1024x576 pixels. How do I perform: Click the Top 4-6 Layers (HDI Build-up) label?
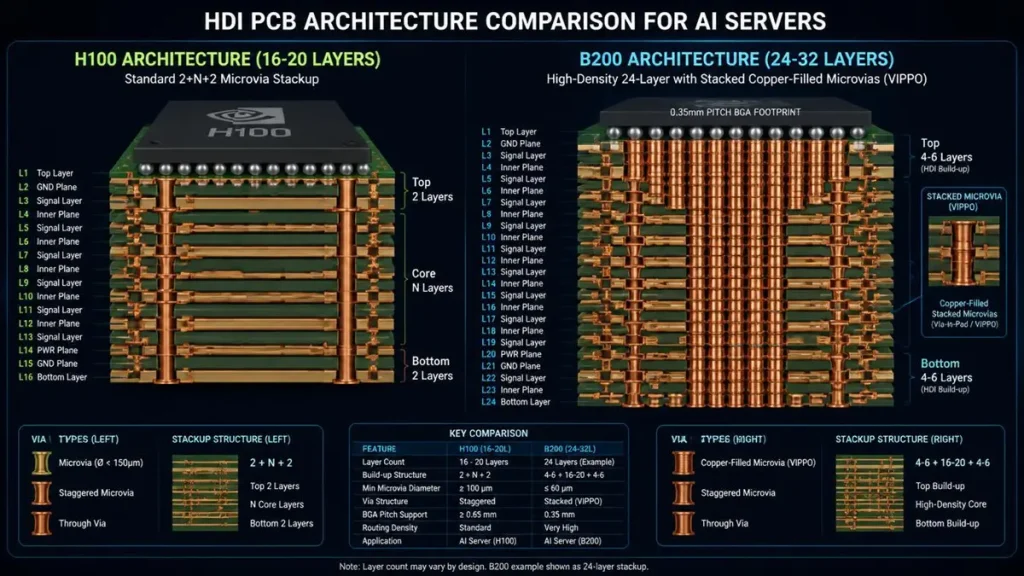946,155
